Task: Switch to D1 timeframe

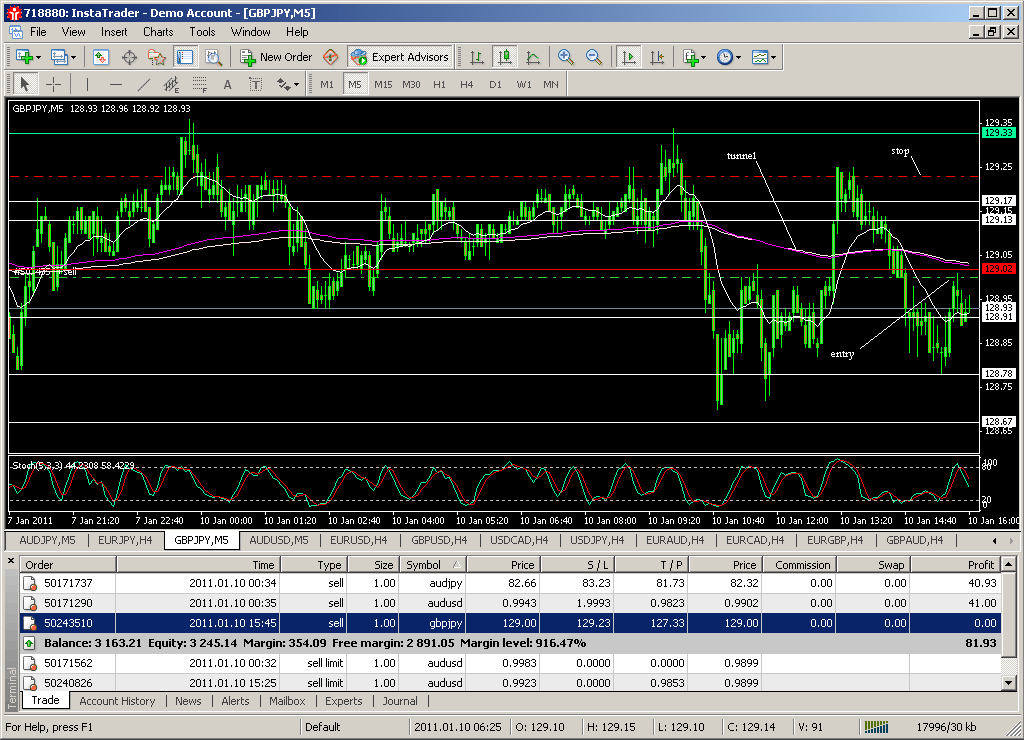Action: 495,84
